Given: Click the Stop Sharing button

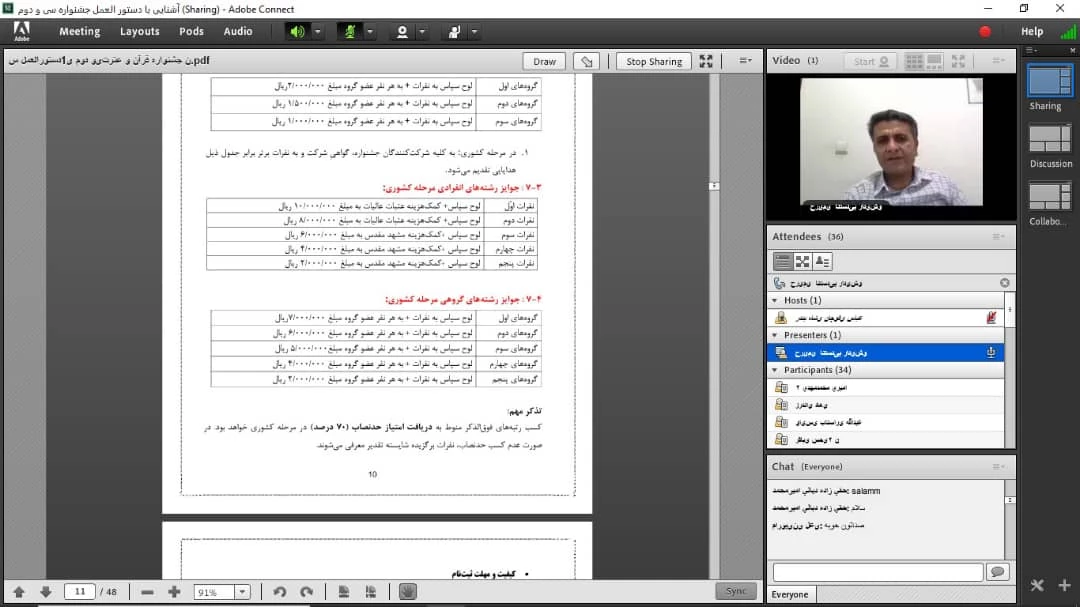Looking at the screenshot, I should pyautogui.click(x=654, y=61).
